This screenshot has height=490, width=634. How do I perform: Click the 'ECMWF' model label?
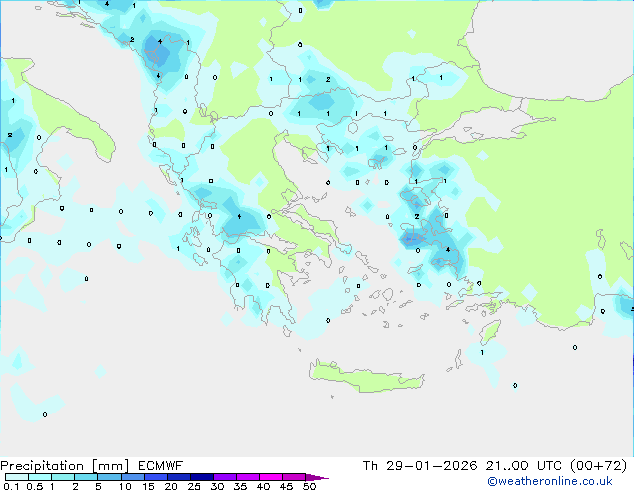160,466
